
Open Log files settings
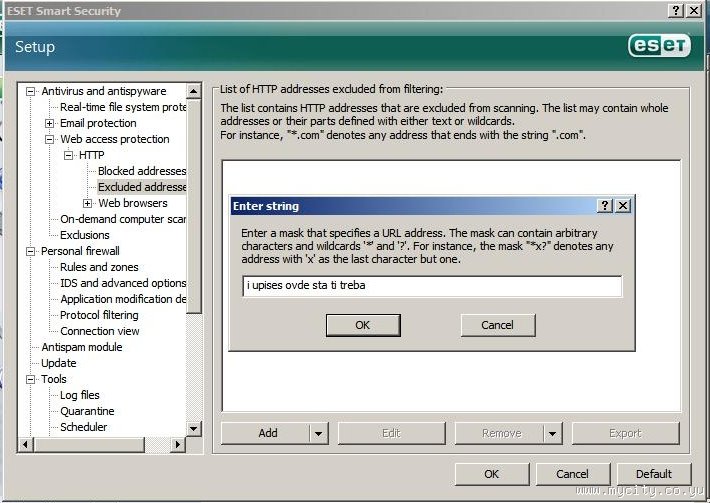tap(80, 395)
